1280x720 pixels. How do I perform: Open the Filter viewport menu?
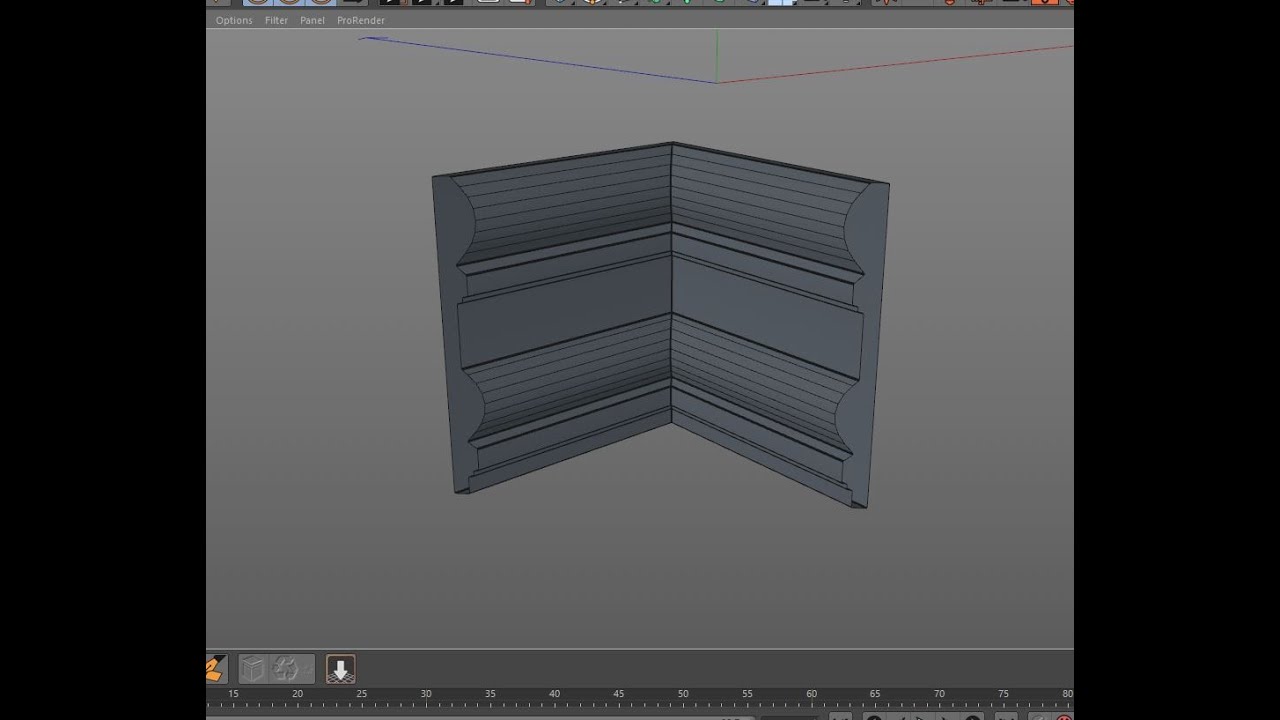tap(276, 20)
